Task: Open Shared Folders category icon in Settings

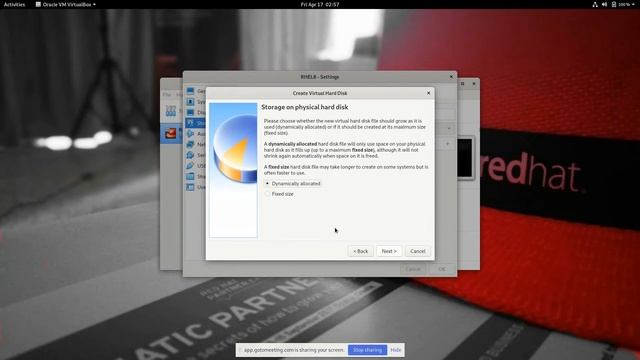Action: point(191,176)
